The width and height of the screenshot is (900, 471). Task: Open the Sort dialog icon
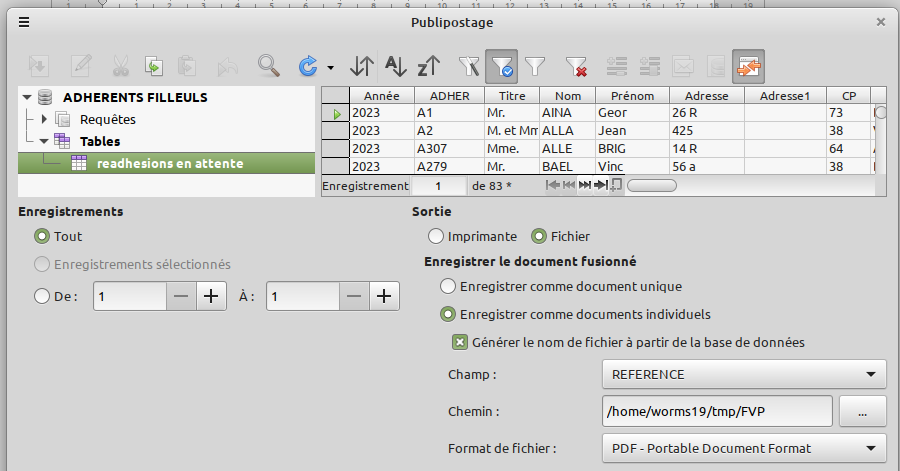[362, 67]
